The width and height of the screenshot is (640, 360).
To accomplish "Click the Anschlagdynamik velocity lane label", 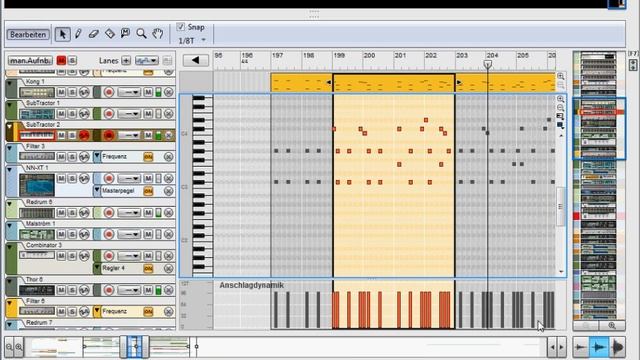I will (x=251, y=285).
